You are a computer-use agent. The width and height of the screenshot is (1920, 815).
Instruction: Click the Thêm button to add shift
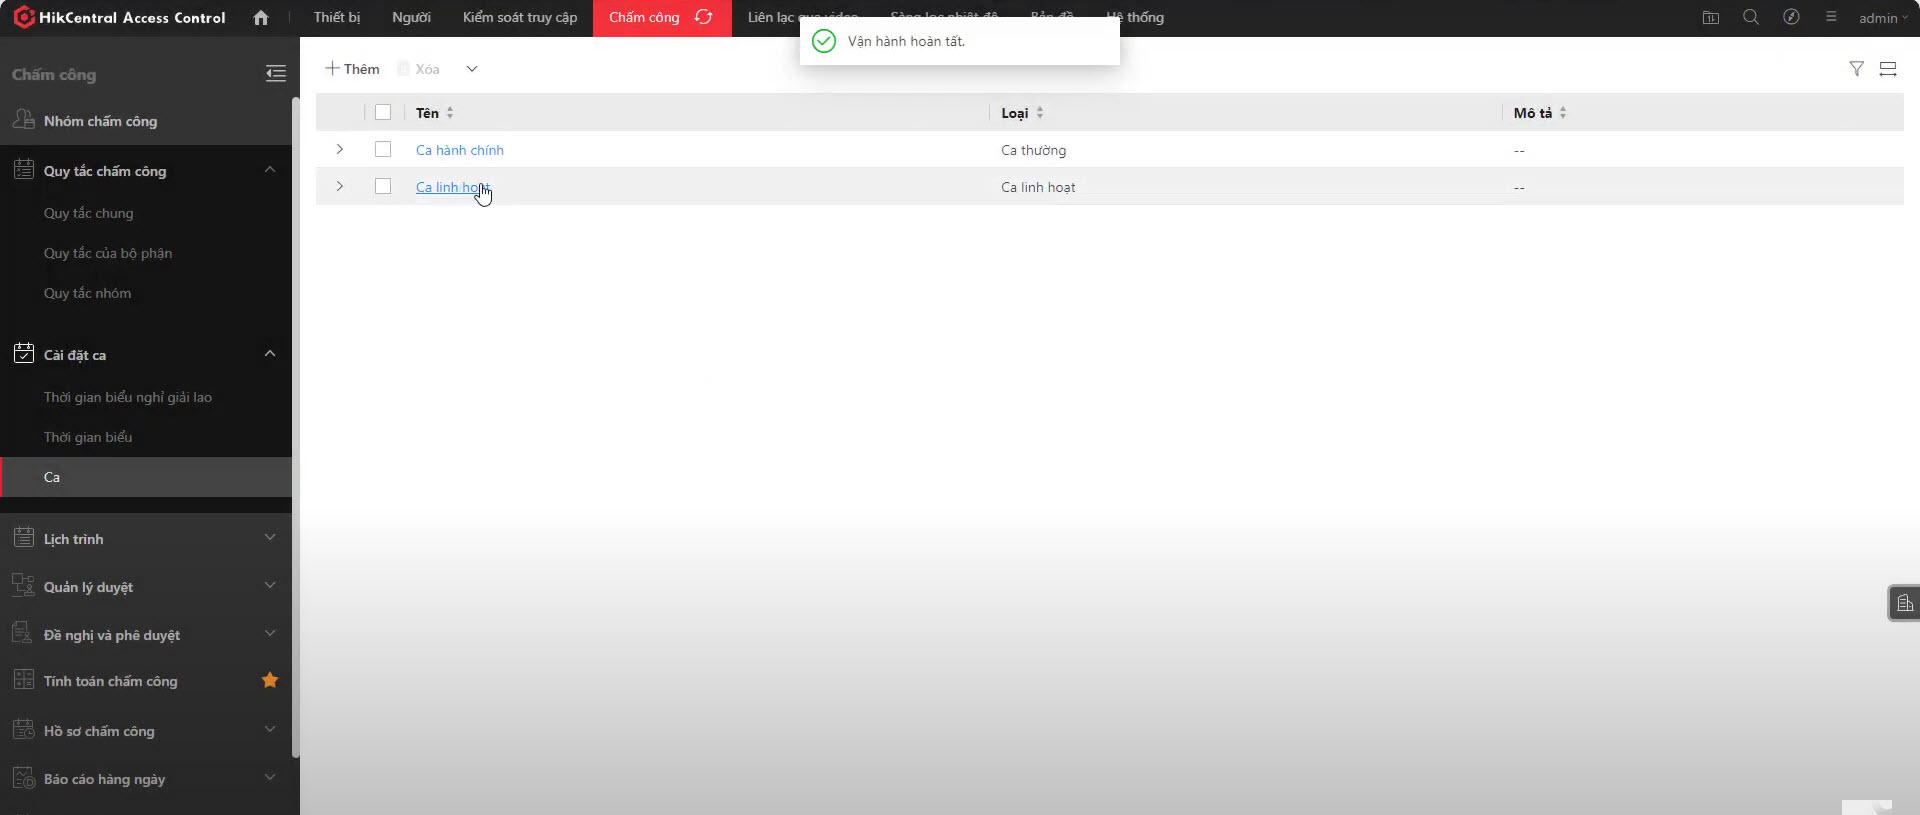[x=353, y=69]
